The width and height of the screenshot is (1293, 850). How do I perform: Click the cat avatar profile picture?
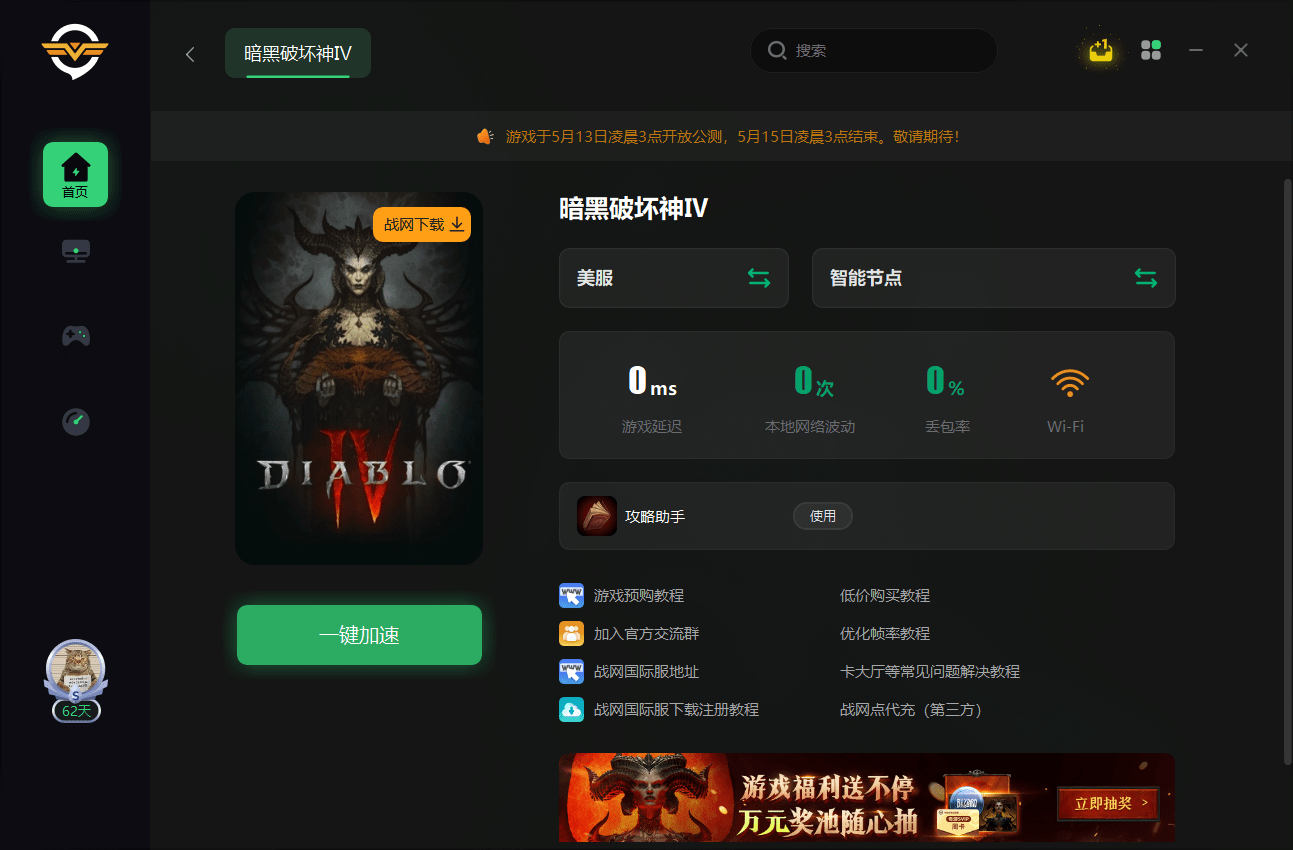point(75,668)
